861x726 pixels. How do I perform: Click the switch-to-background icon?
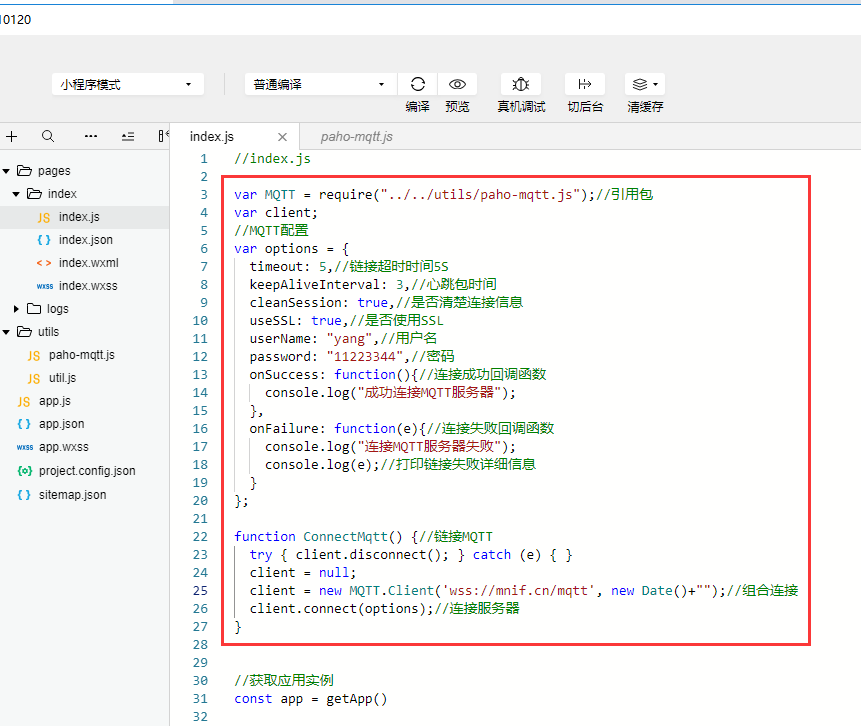pyautogui.click(x=585, y=84)
